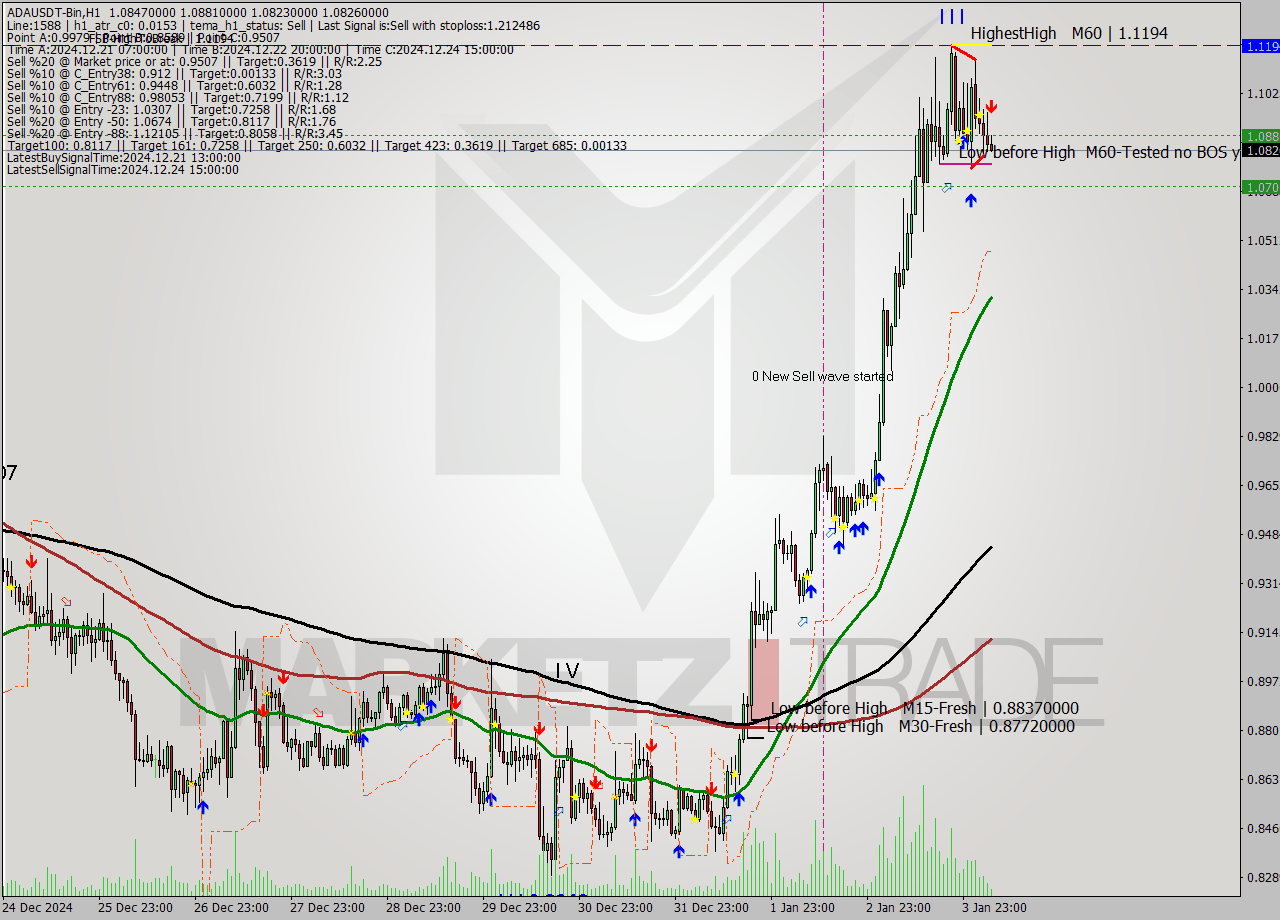Select 'Low before High M30-Fresh | 0.87720000' label

click(x=921, y=726)
